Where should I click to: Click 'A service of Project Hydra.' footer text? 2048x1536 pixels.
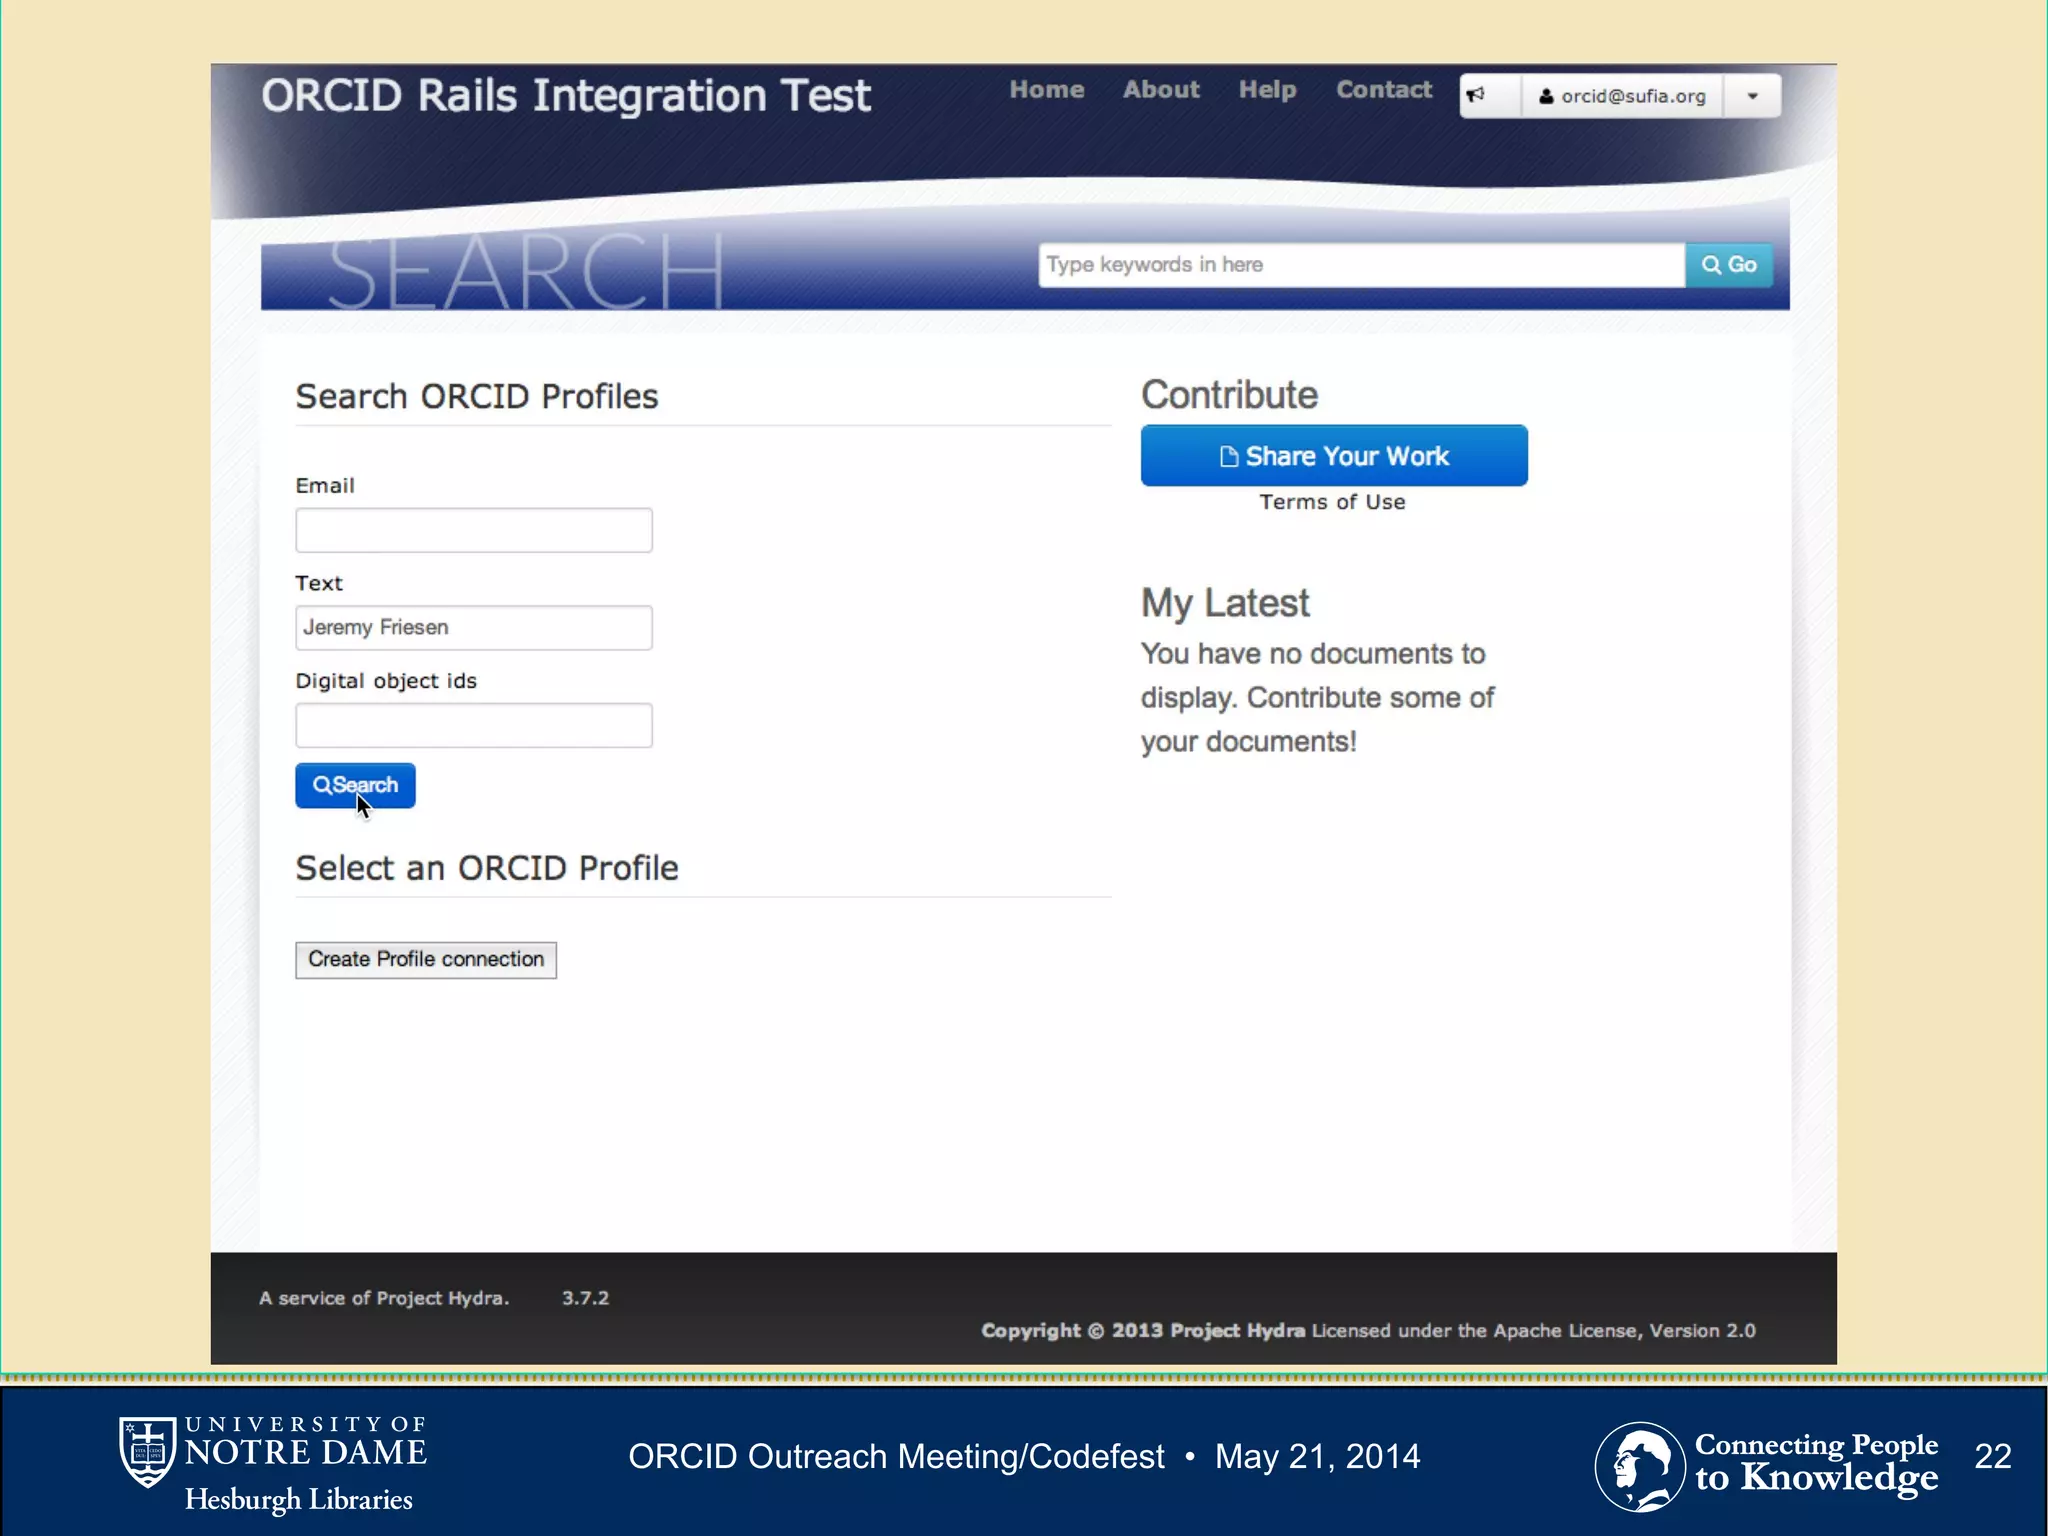384,1298
